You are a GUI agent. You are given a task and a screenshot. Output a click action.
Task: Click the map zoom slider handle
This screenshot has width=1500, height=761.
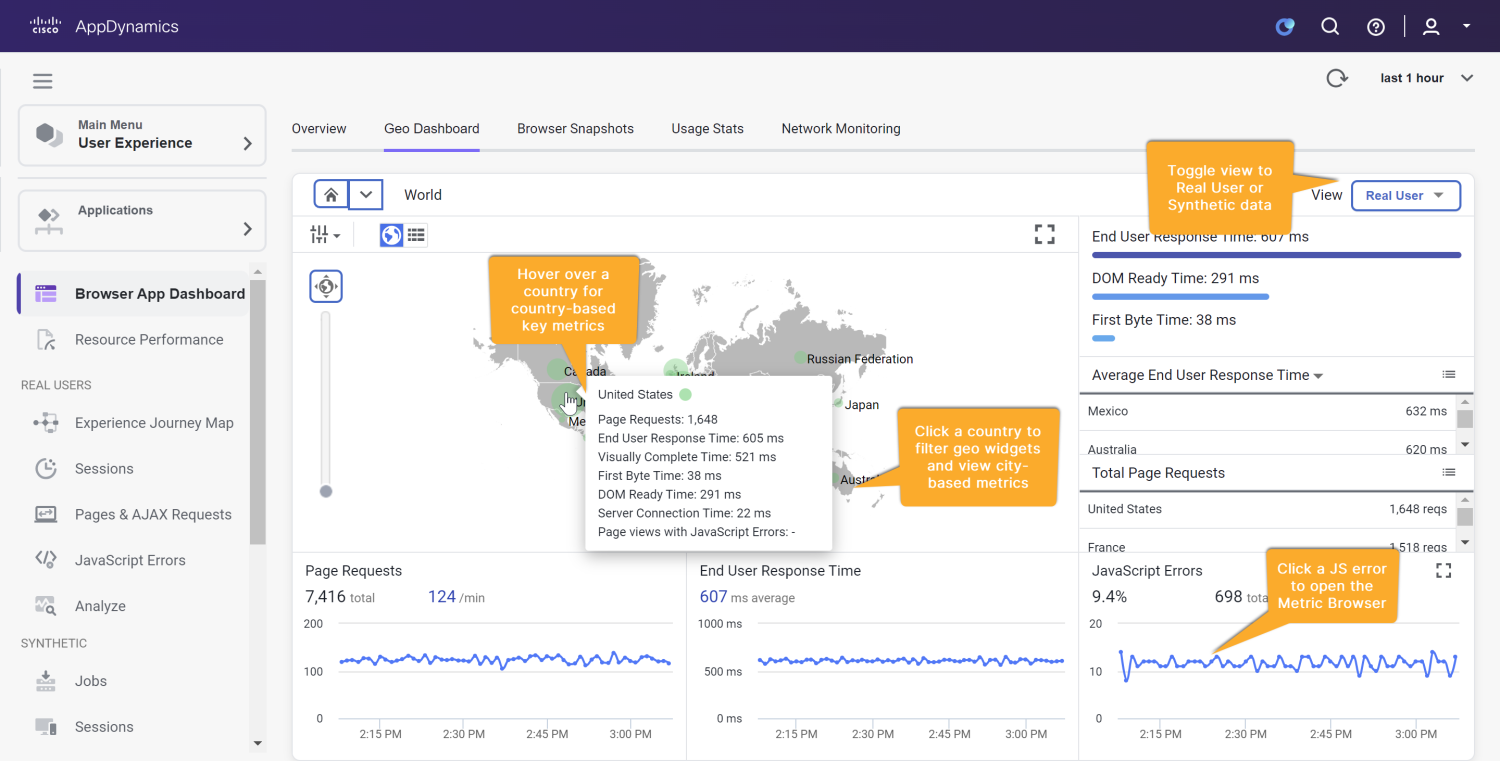[325, 491]
